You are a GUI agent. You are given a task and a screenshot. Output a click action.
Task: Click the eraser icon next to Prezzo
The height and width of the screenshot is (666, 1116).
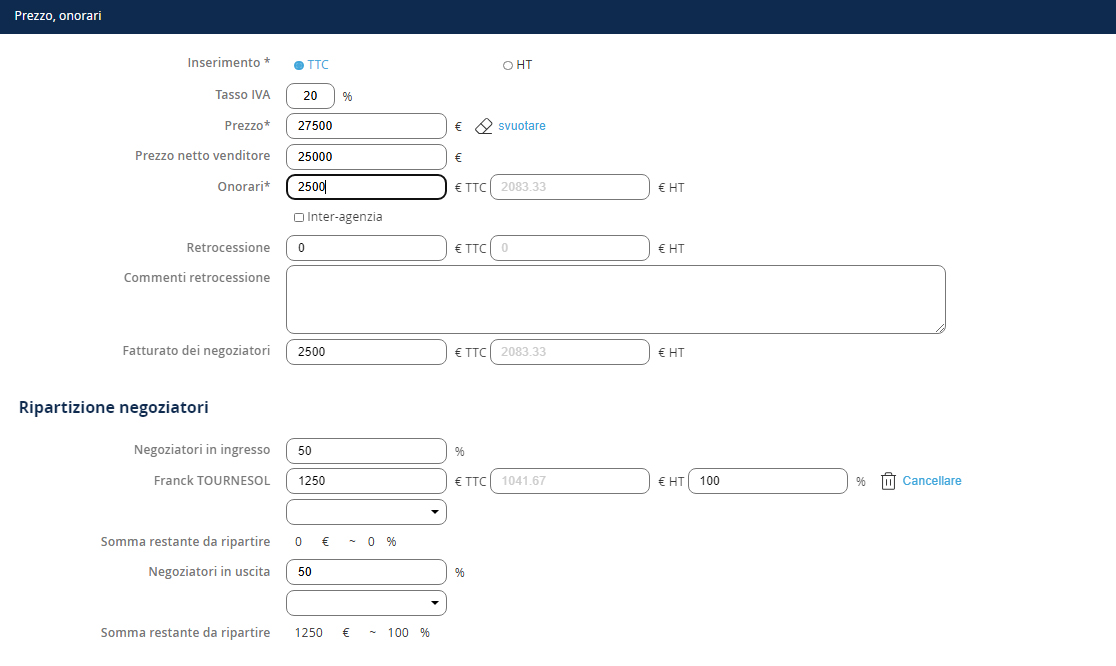coord(484,127)
